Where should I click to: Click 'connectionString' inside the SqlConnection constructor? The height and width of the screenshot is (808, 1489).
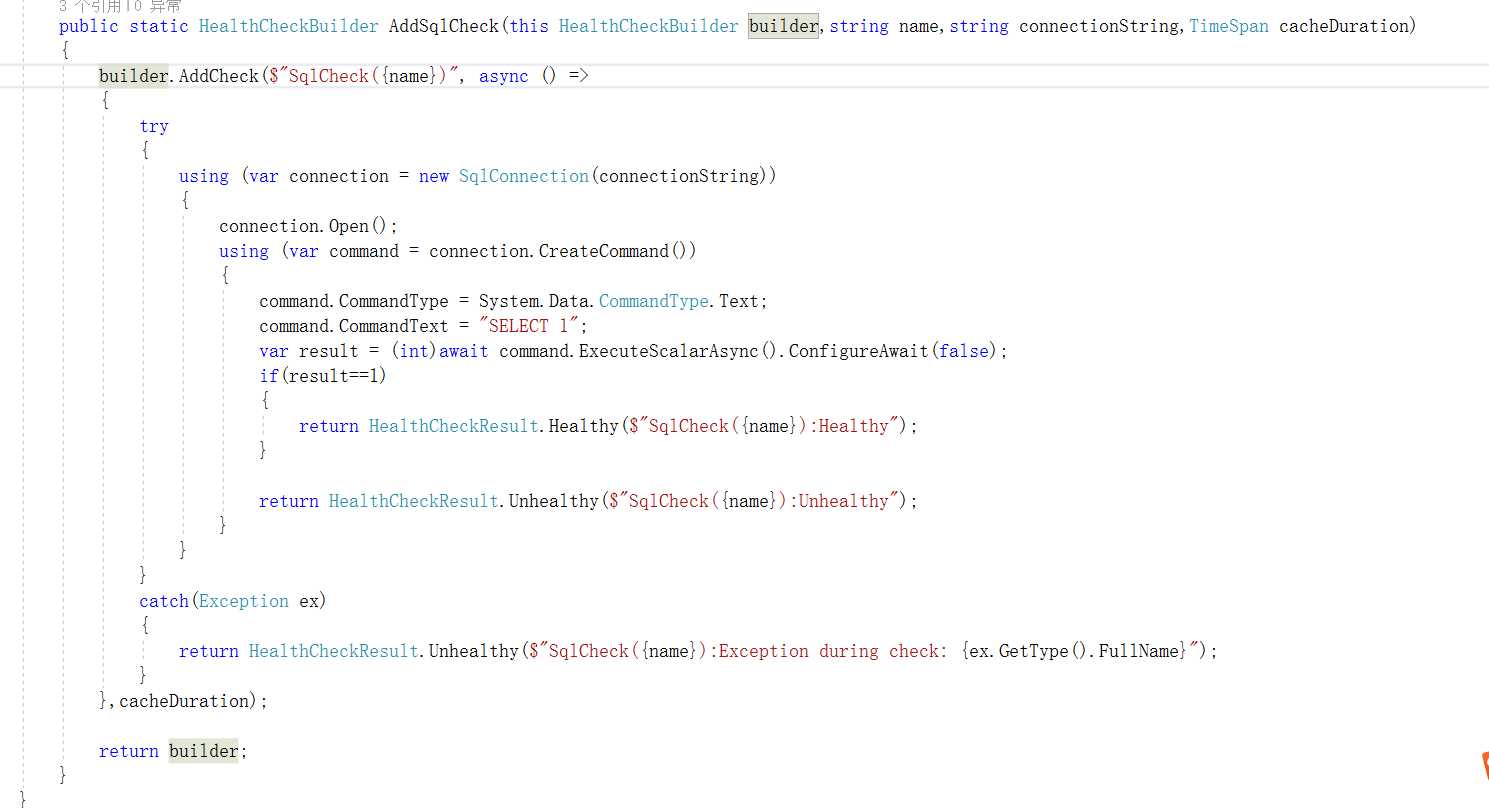point(679,176)
